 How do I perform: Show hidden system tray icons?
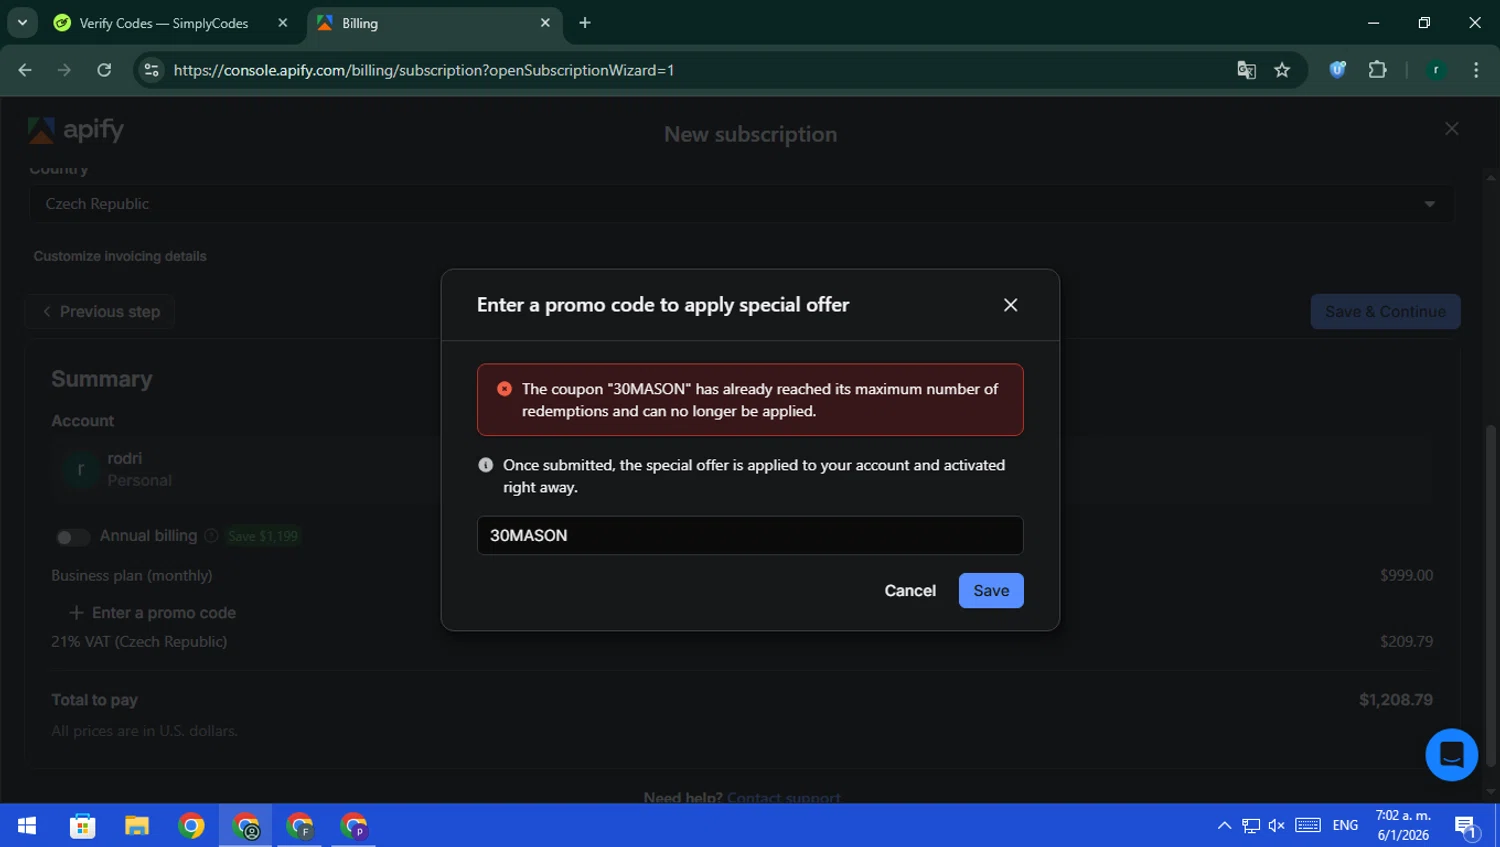pyautogui.click(x=1224, y=826)
